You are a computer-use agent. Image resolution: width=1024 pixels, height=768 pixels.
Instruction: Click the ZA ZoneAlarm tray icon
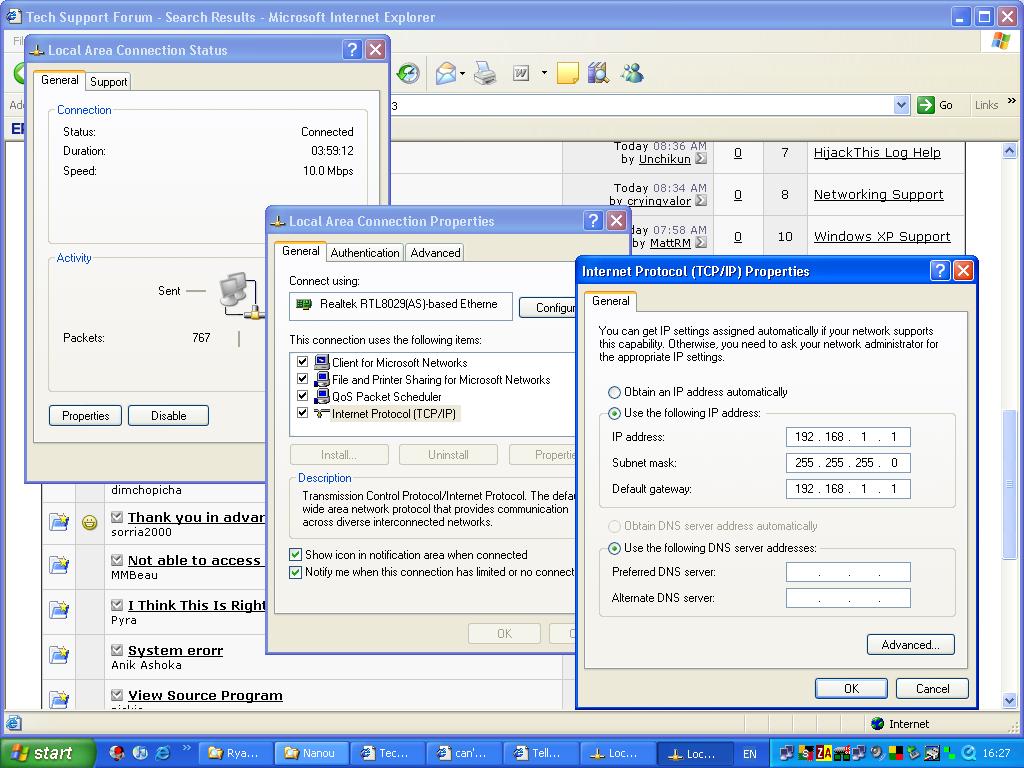click(824, 754)
